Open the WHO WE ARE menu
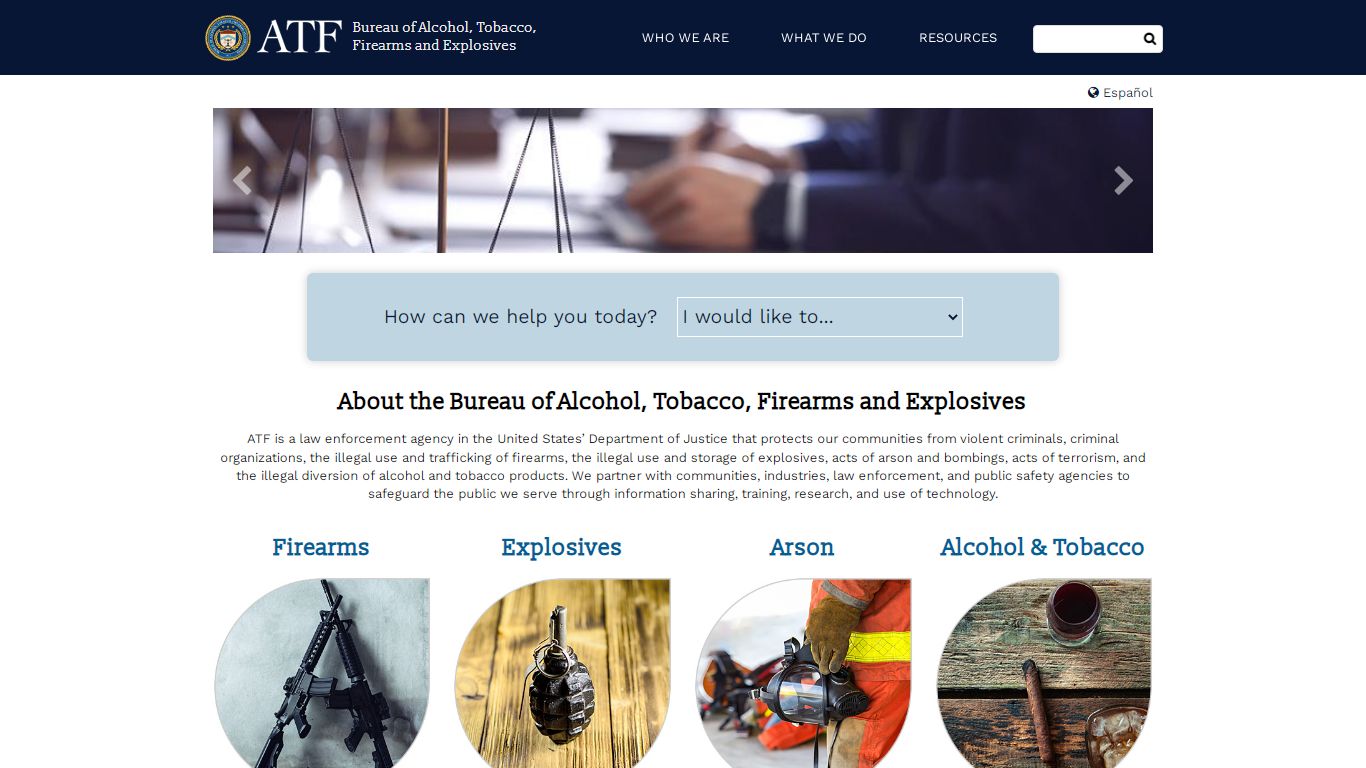1366x768 pixels. [685, 38]
